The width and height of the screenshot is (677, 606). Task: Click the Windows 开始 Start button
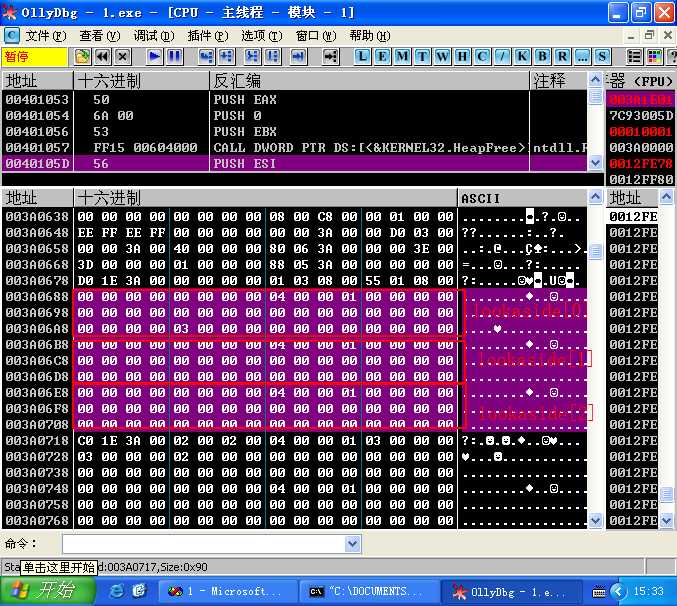pyautogui.click(x=47, y=590)
